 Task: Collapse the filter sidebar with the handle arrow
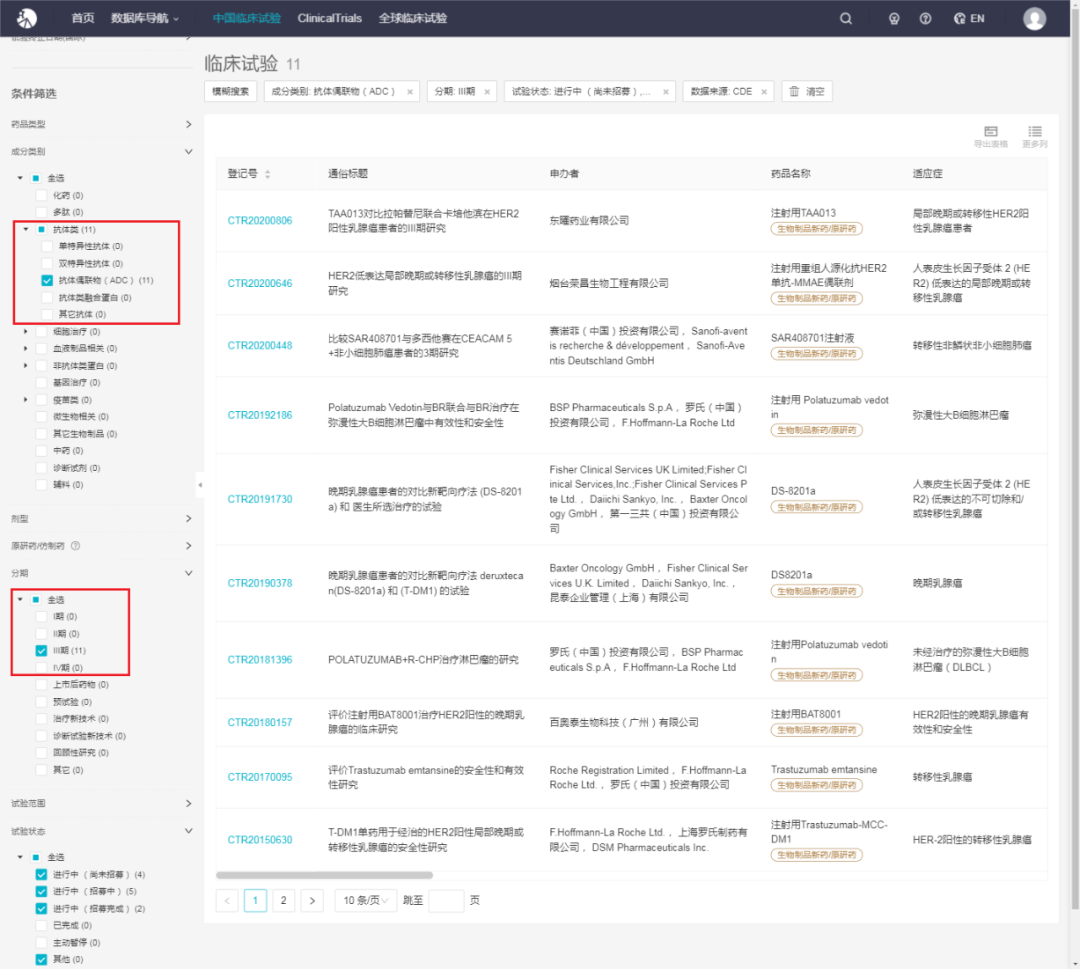(x=200, y=485)
